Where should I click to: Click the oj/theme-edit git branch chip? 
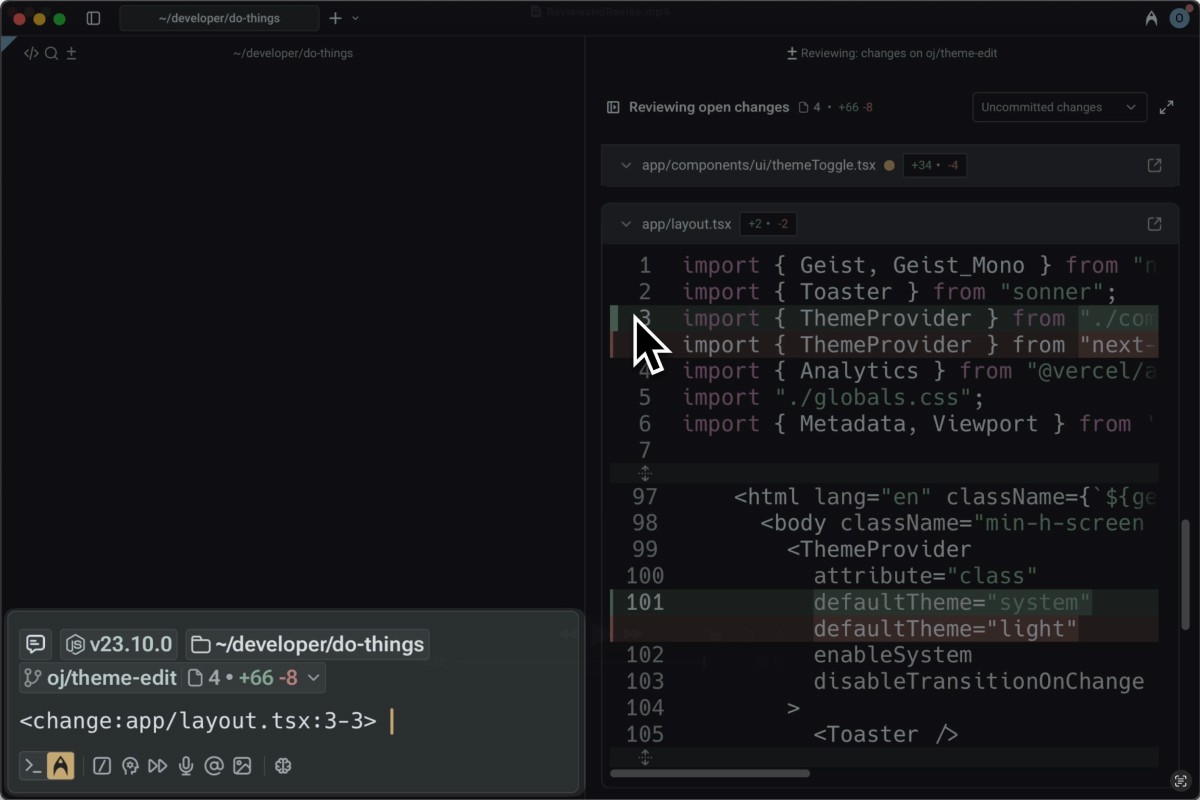(x=100, y=678)
